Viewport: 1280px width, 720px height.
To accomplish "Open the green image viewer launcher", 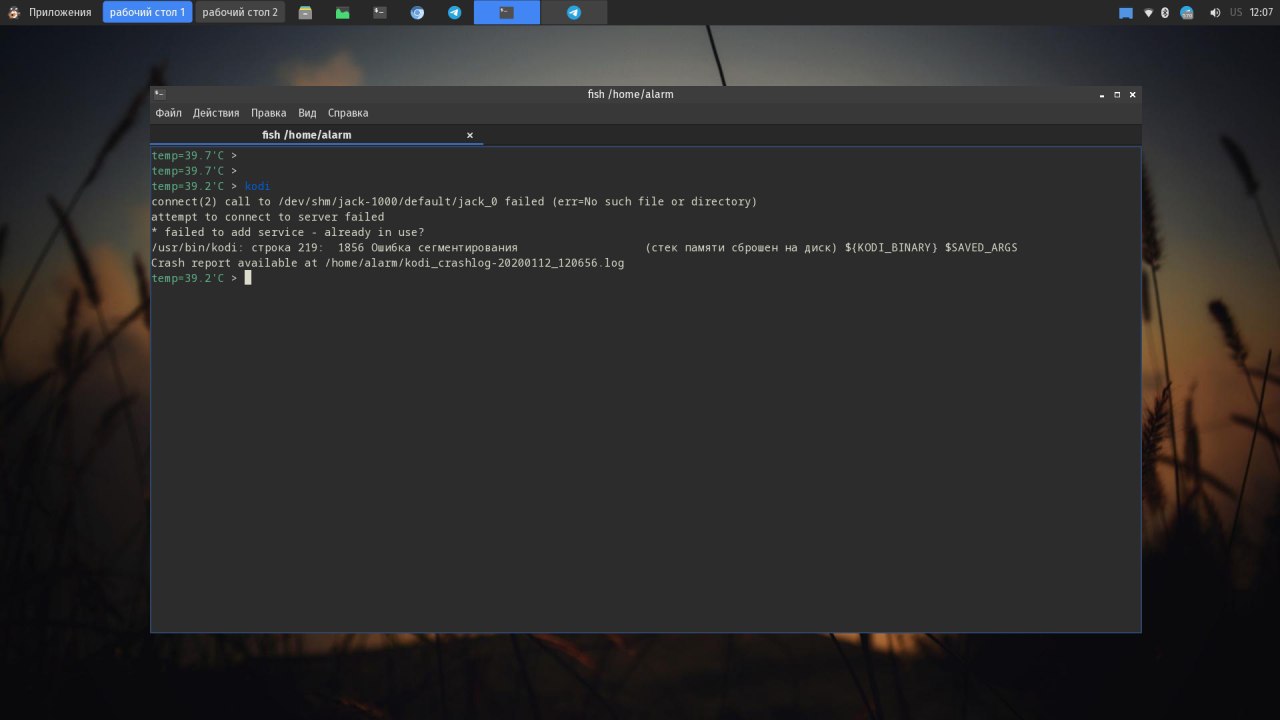I will tap(343, 13).
